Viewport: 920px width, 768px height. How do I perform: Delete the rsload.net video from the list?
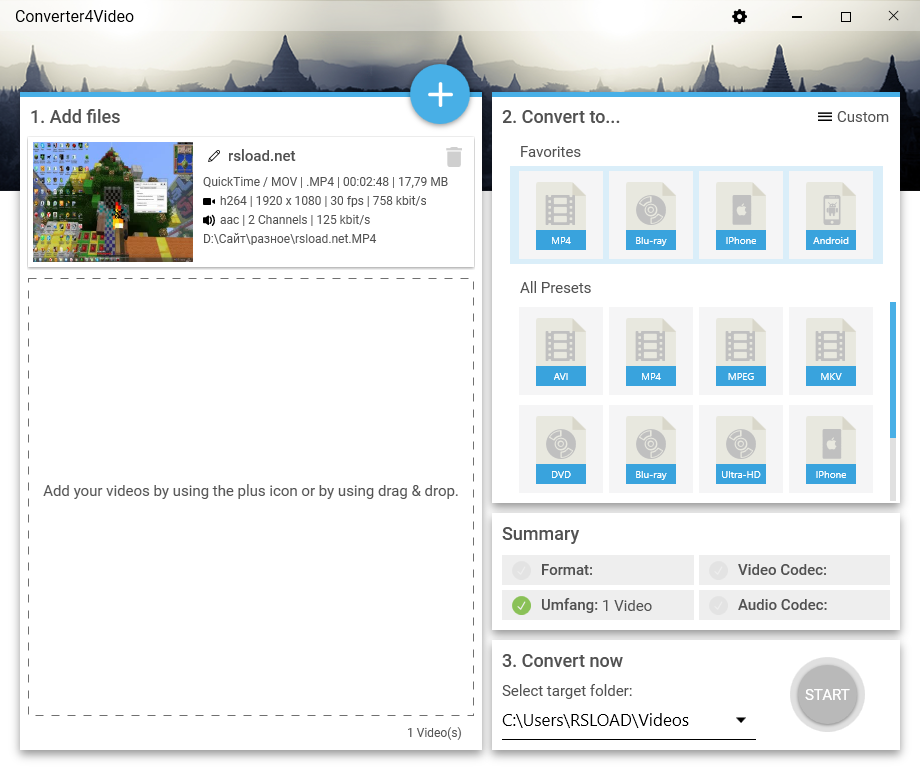pyautogui.click(x=454, y=156)
